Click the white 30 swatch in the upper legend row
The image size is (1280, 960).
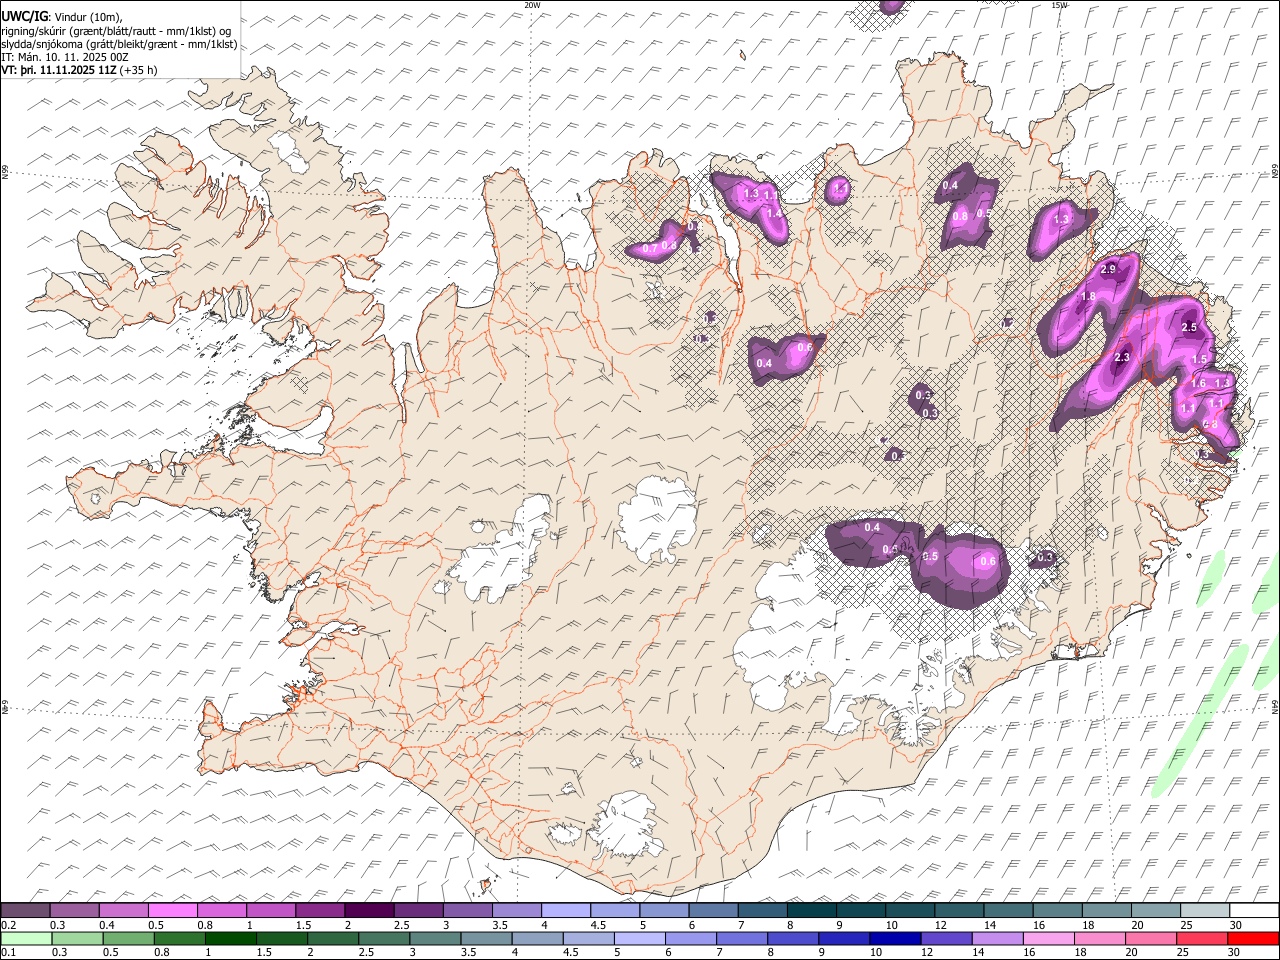coord(1253,911)
